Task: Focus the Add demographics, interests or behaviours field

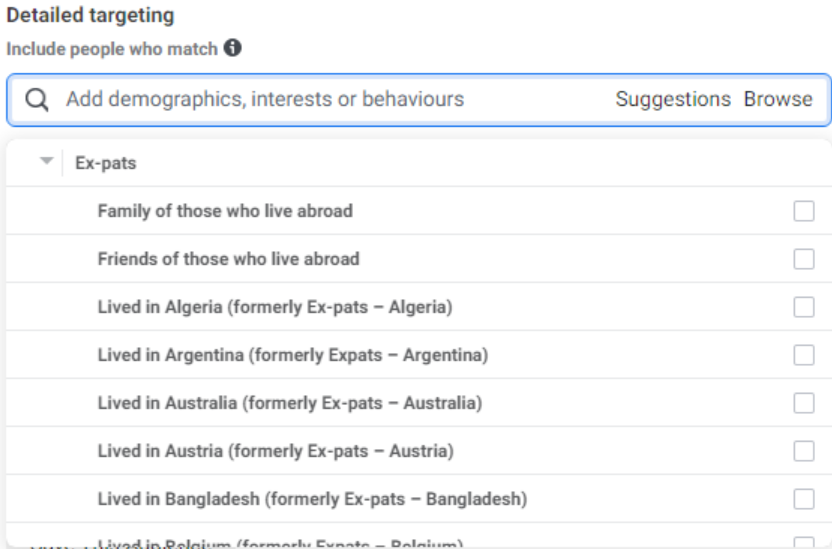Action: pyautogui.click(x=300, y=100)
